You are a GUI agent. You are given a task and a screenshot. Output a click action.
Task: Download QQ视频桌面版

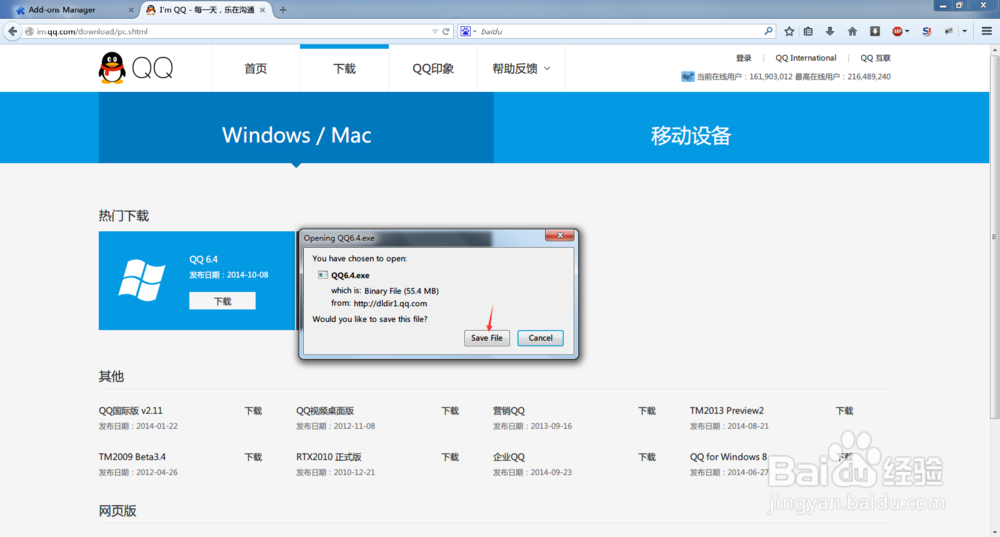(x=450, y=411)
